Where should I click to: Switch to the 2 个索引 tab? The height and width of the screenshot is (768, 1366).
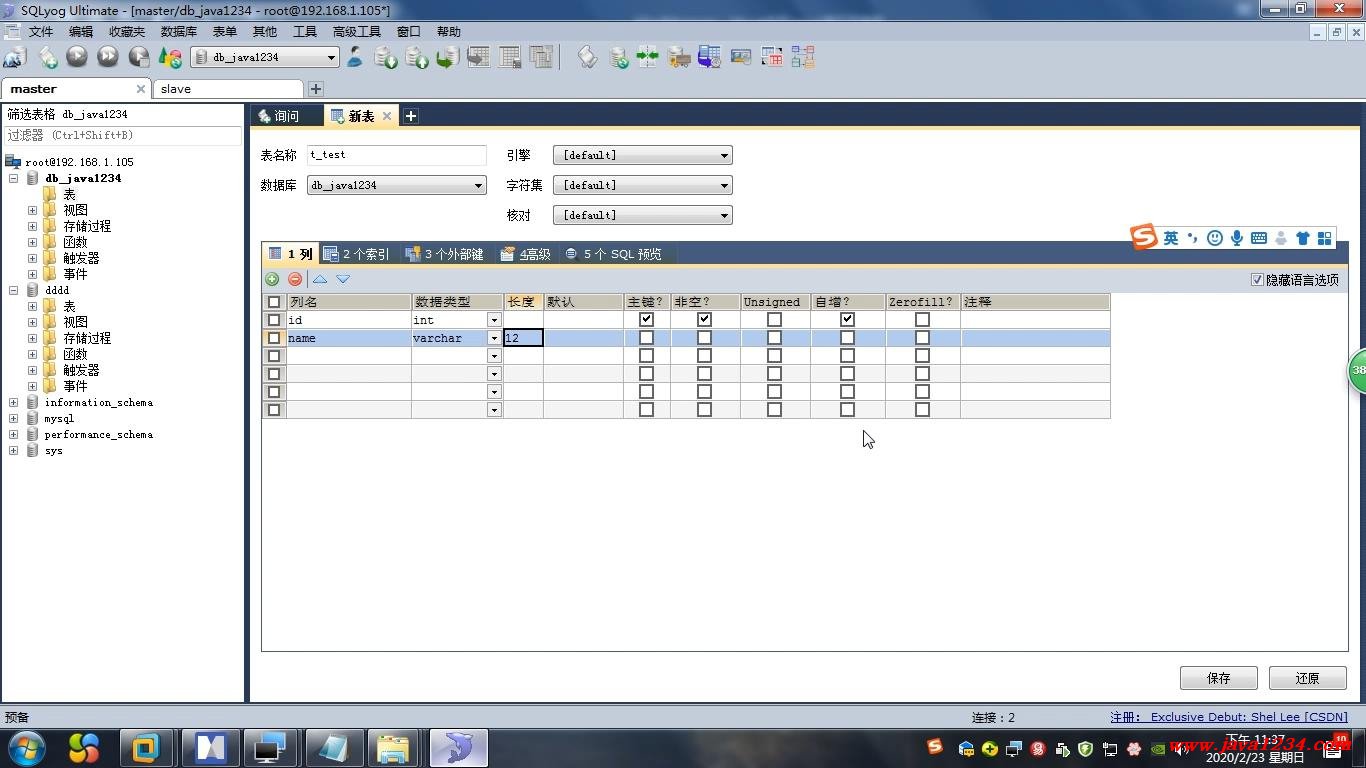coord(357,254)
